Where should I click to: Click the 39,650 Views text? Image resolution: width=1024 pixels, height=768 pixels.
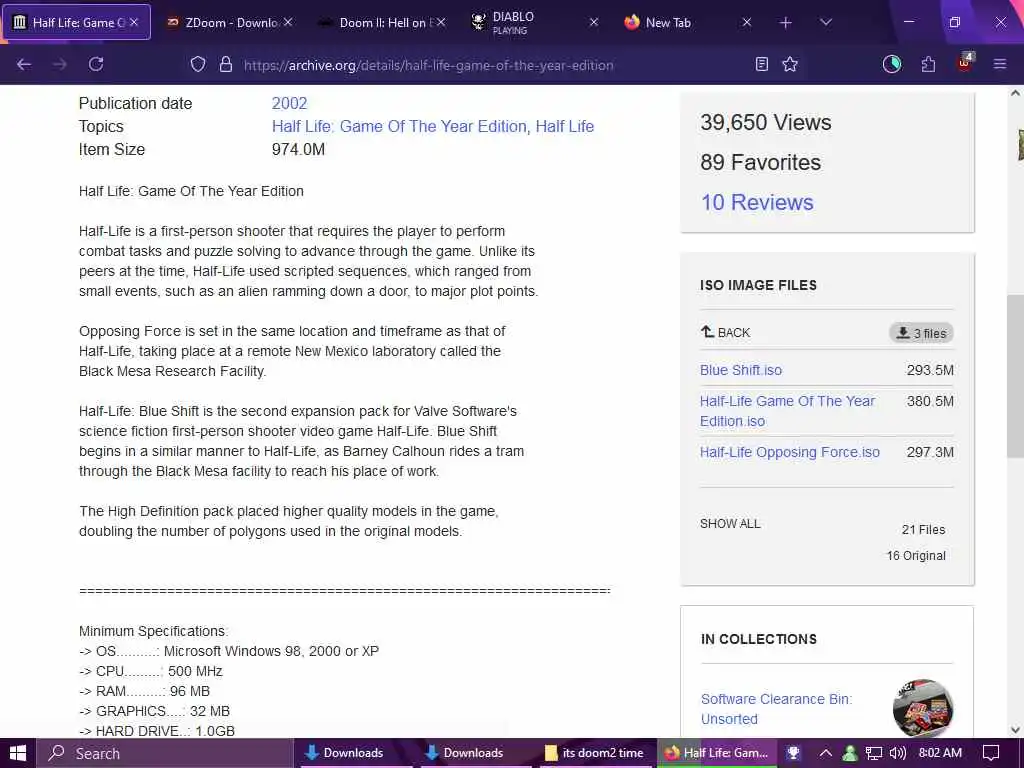[x=766, y=122]
